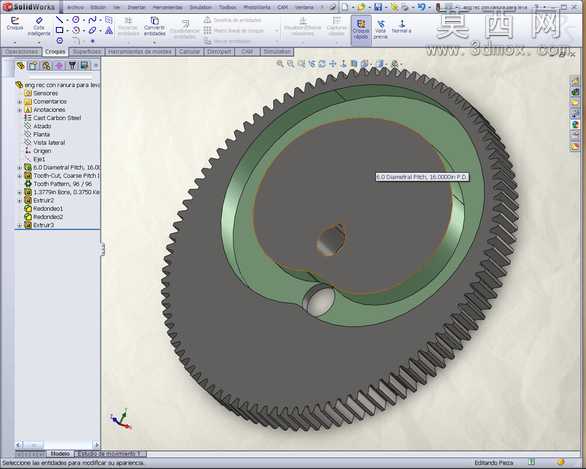Open the PropertyManager panel tab
This screenshot has width=586, height=469.
[33, 66]
